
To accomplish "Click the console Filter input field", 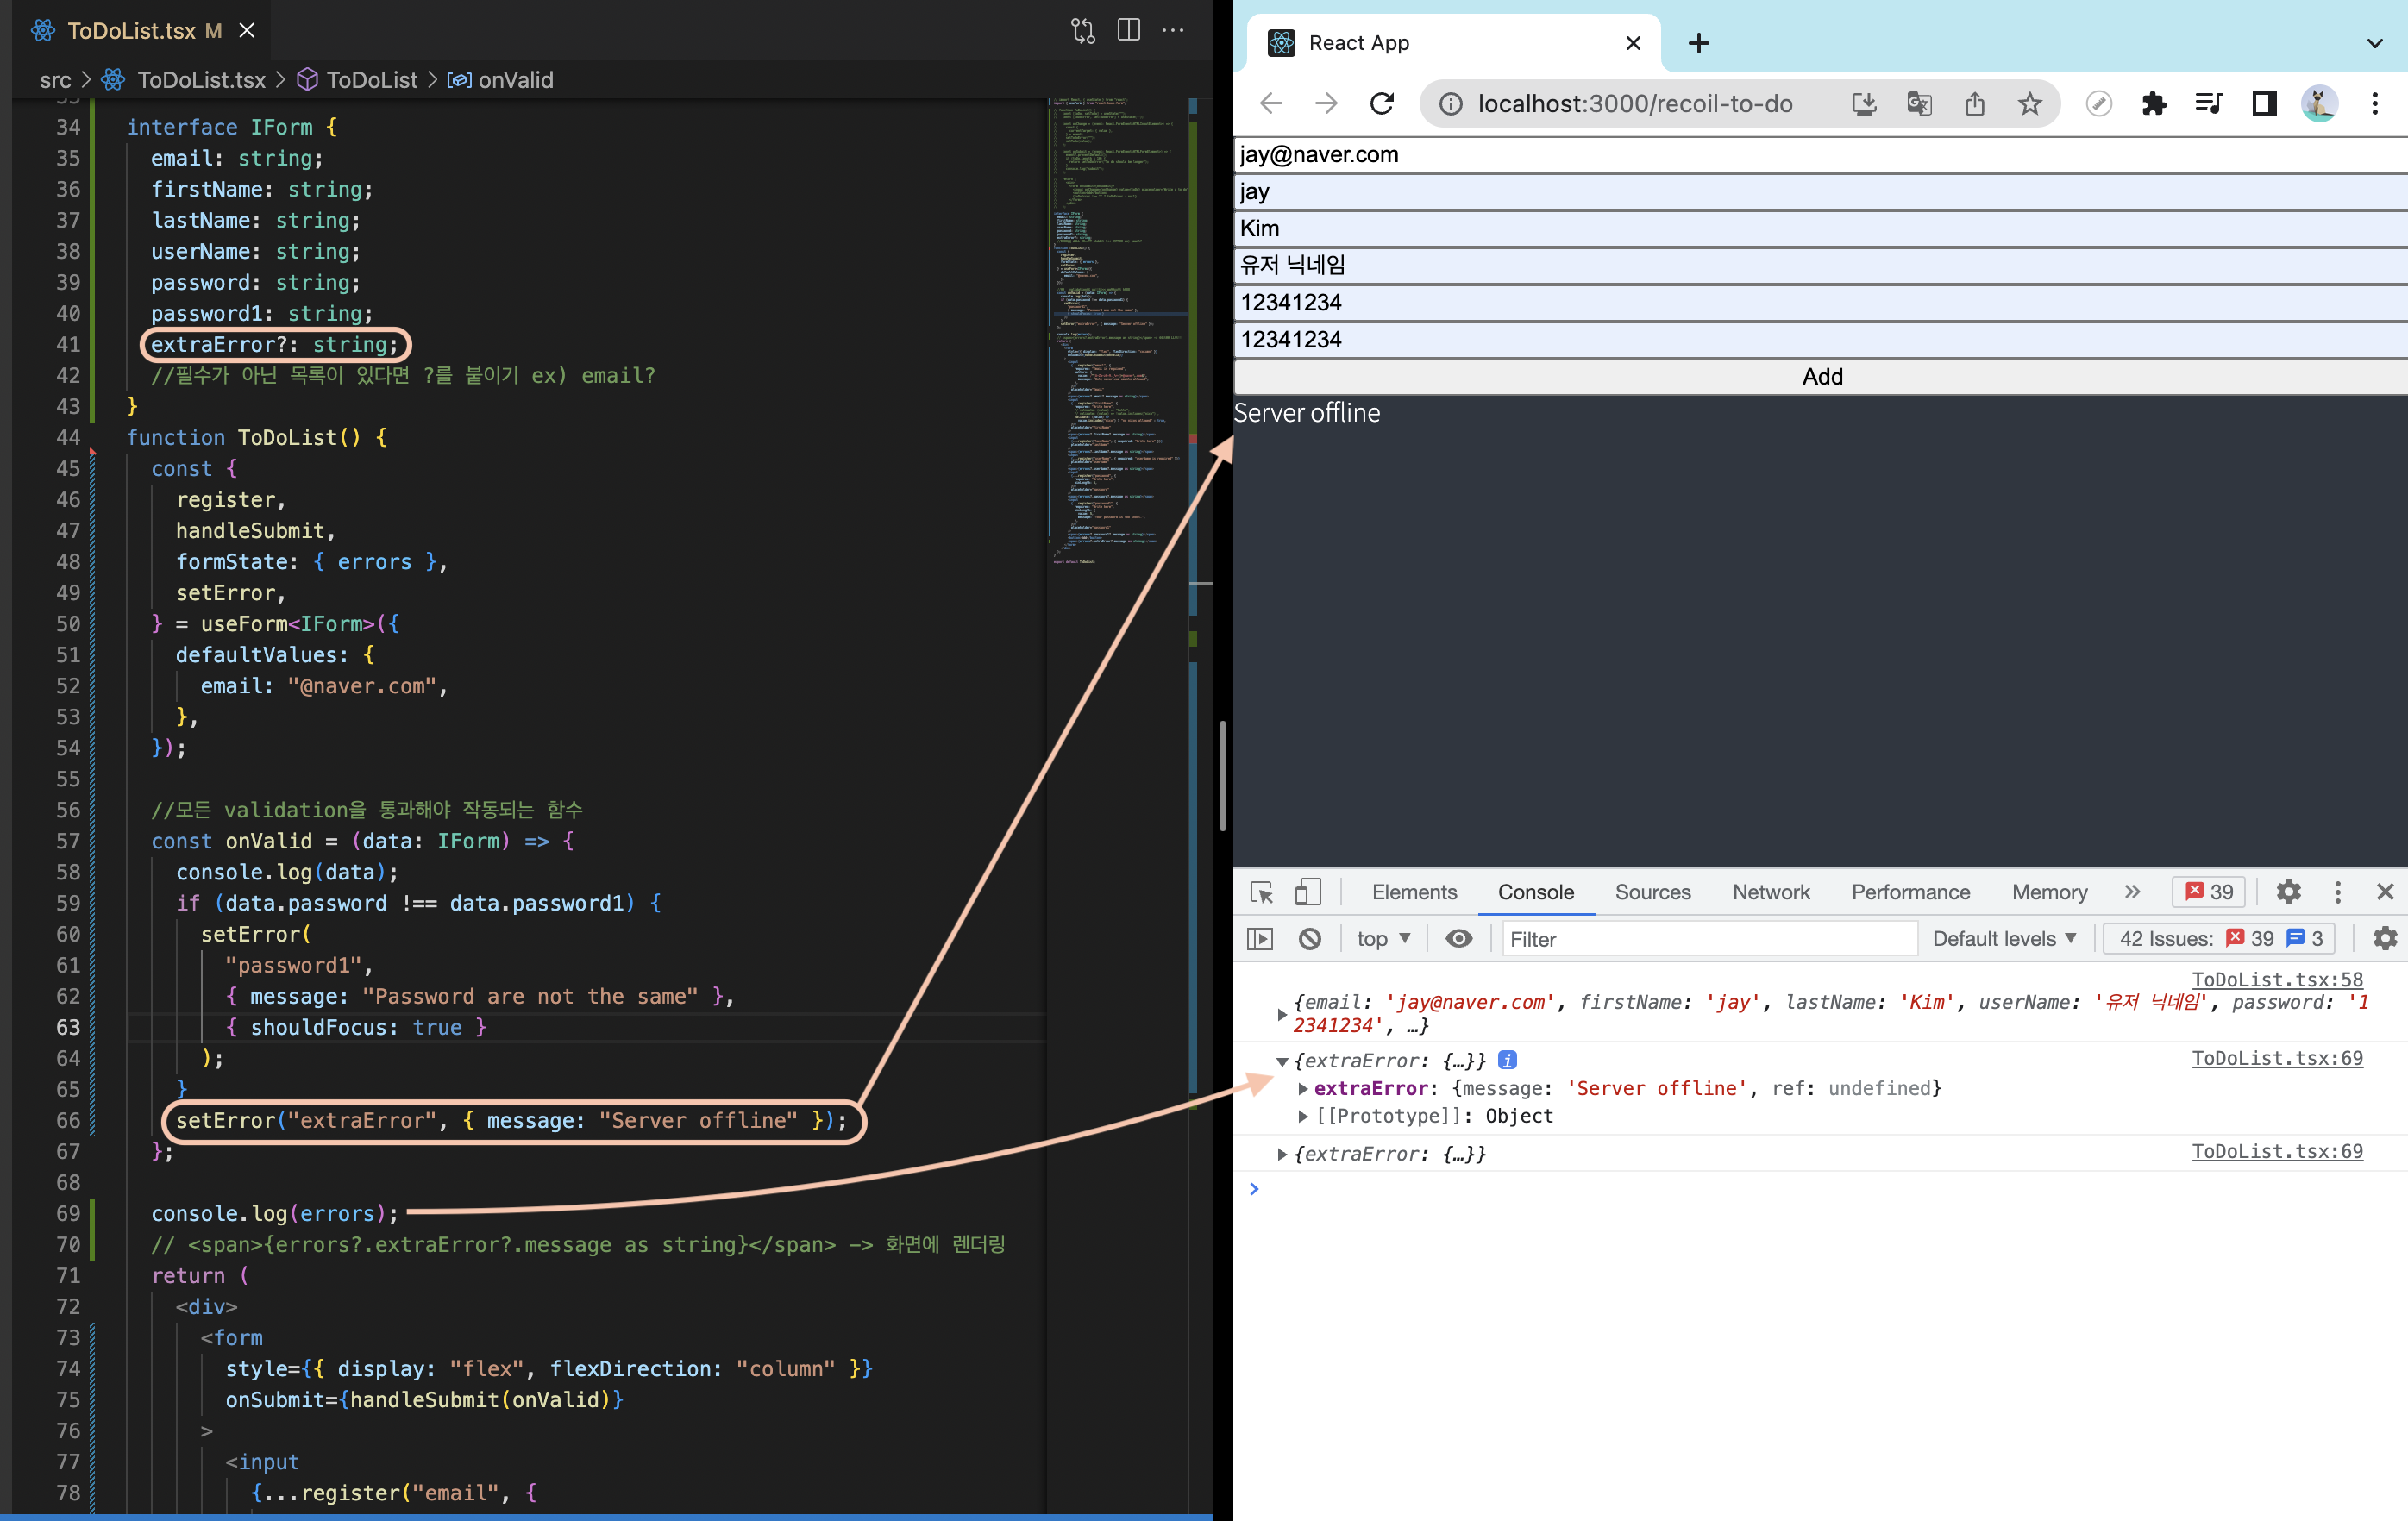I will (1708, 938).
